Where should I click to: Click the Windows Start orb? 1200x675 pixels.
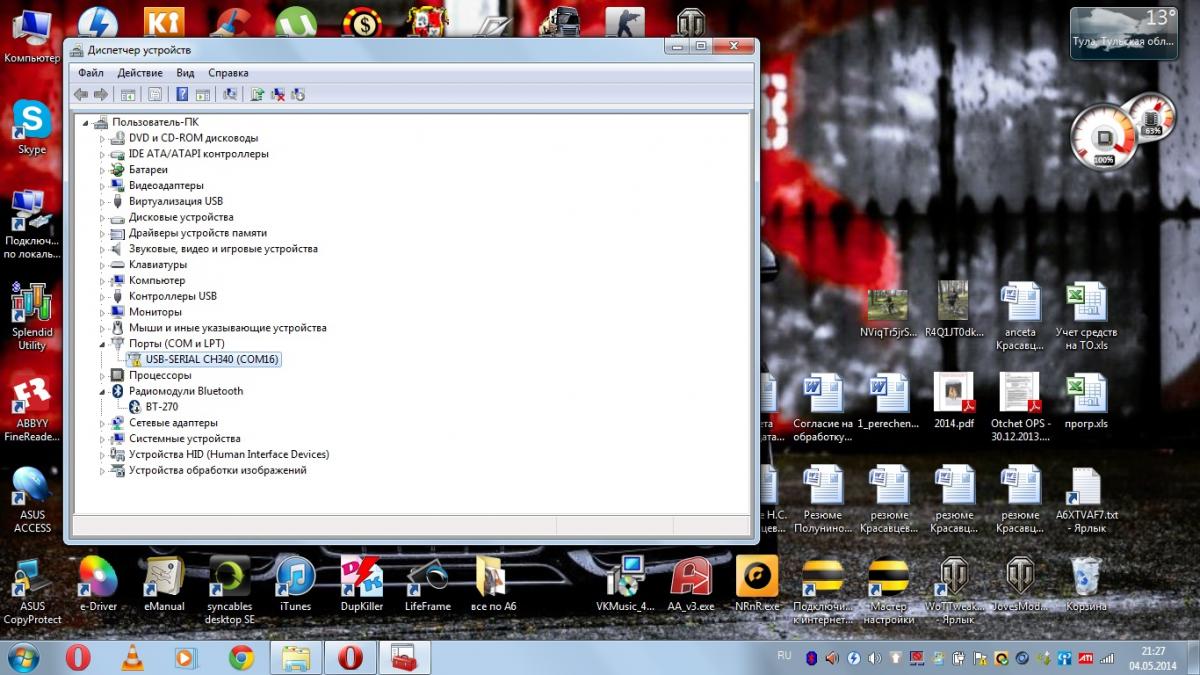click(22, 657)
